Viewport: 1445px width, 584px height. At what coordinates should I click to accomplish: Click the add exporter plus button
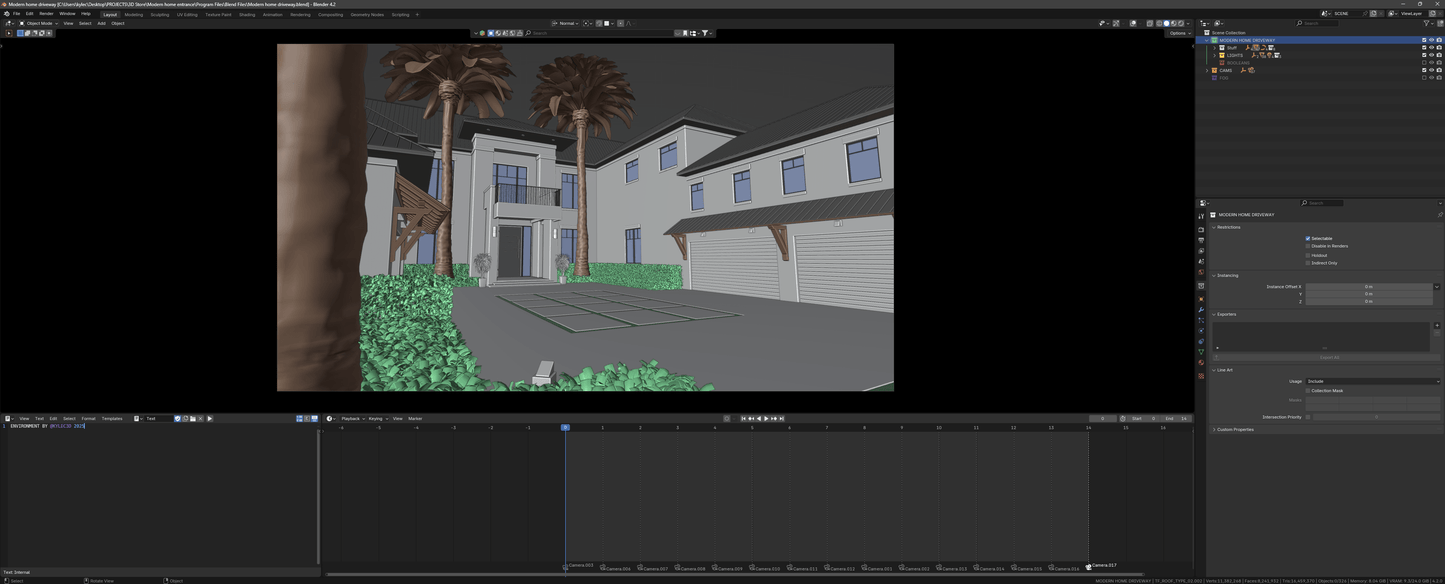pyautogui.click(x=1437, y=325)
